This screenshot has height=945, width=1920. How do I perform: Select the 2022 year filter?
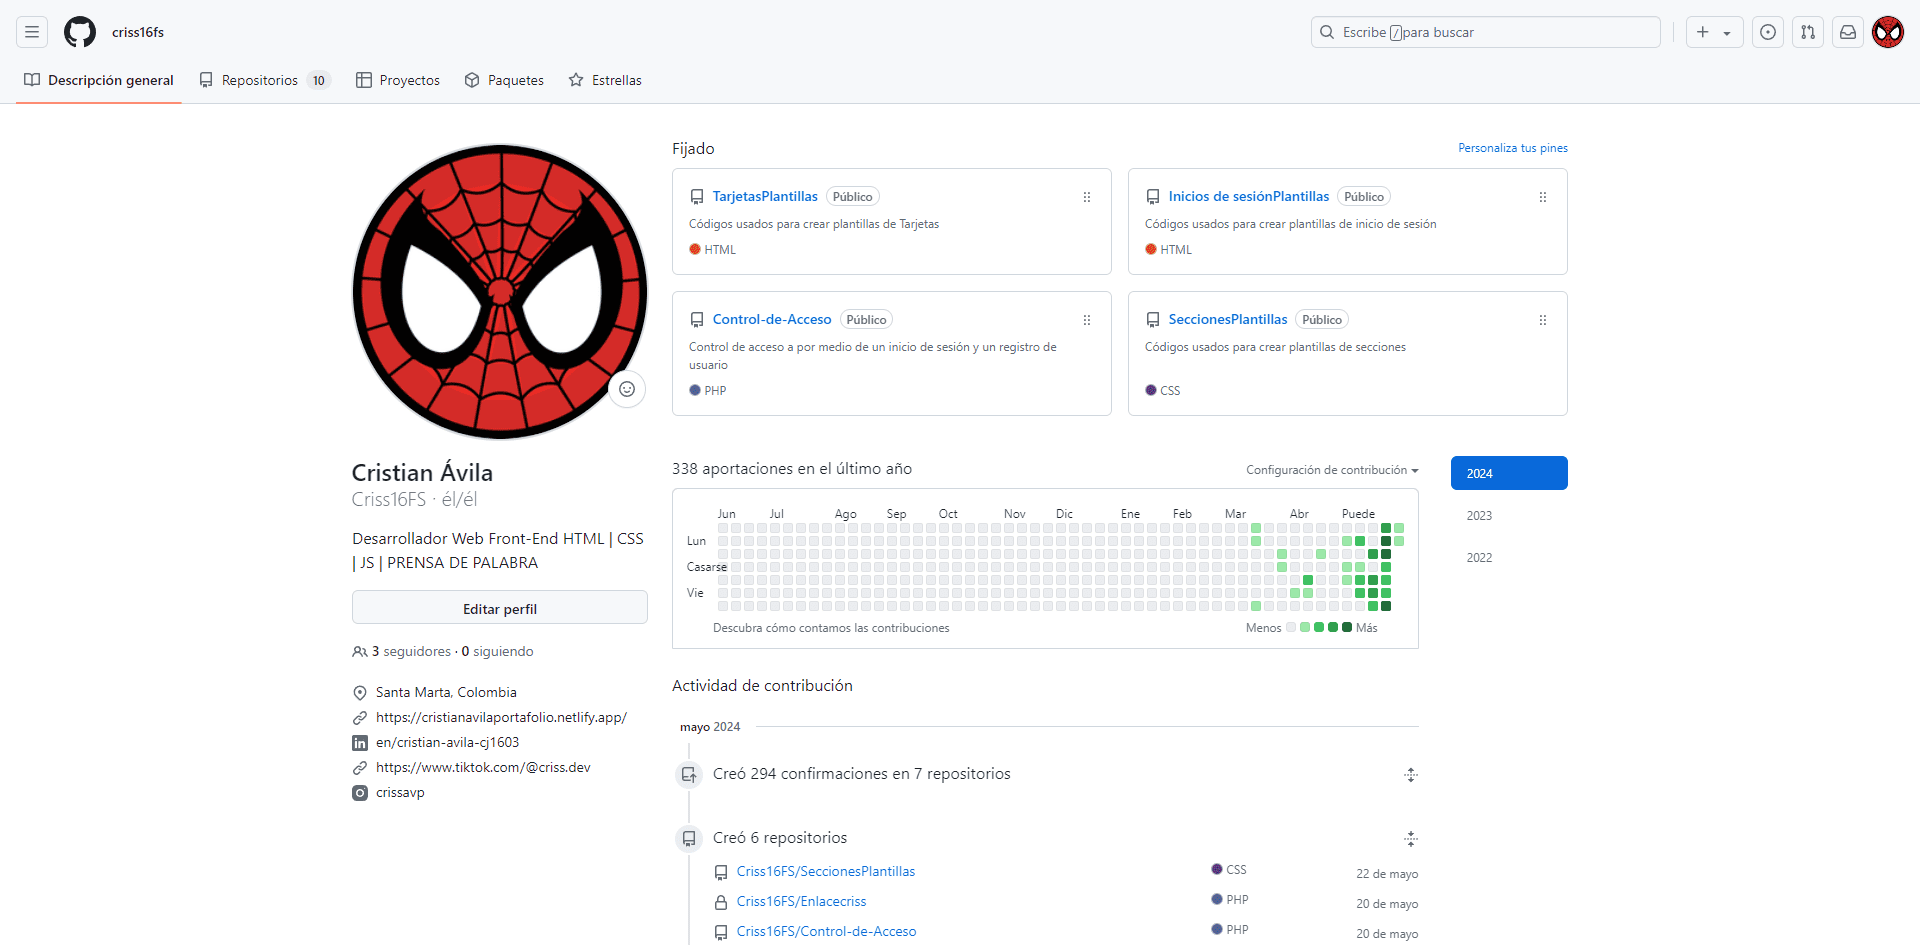click(x=1509, y=557)
